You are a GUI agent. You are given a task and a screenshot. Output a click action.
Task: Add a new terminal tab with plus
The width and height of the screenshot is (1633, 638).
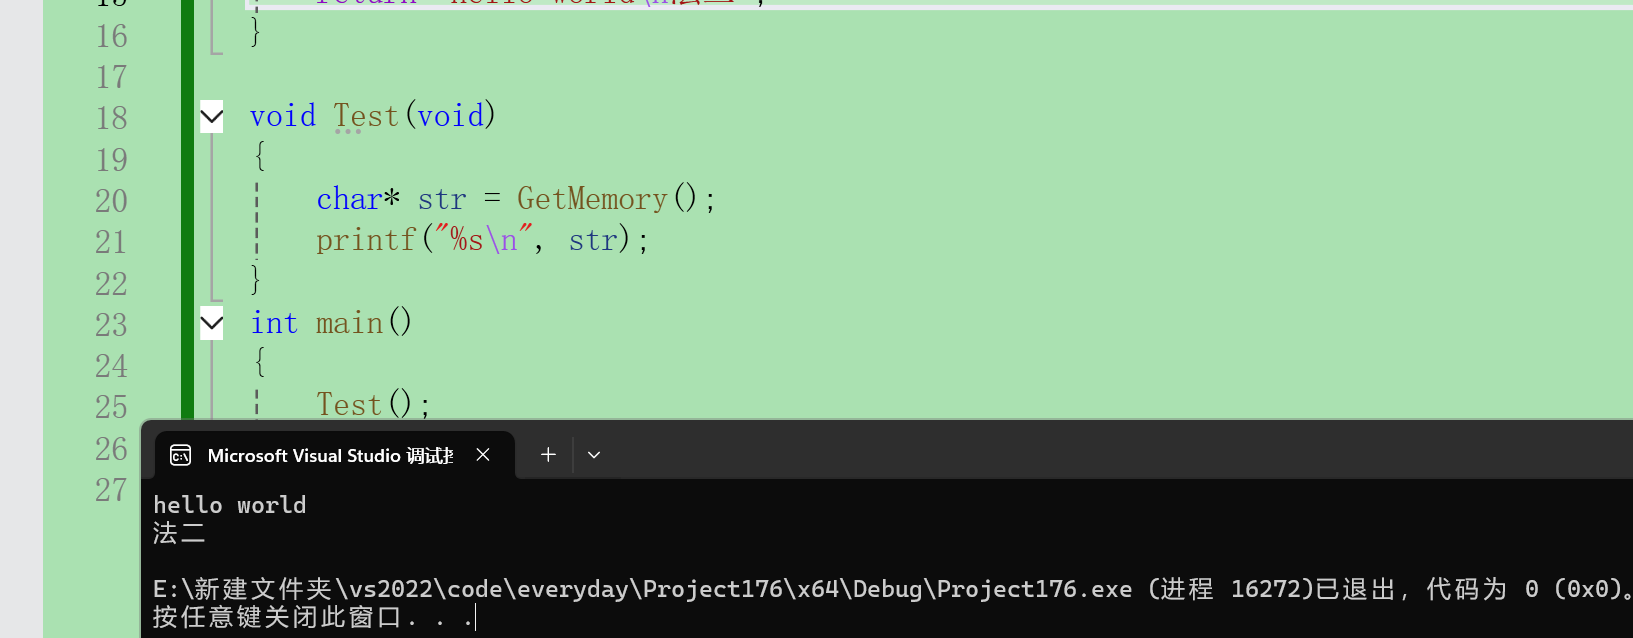pos(548,455)
